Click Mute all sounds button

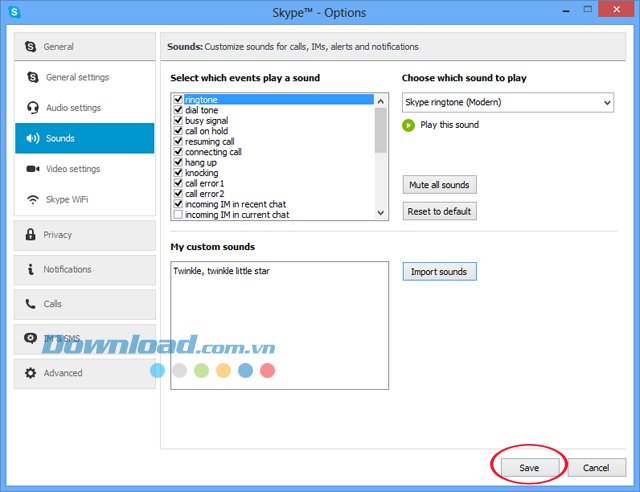439,185
